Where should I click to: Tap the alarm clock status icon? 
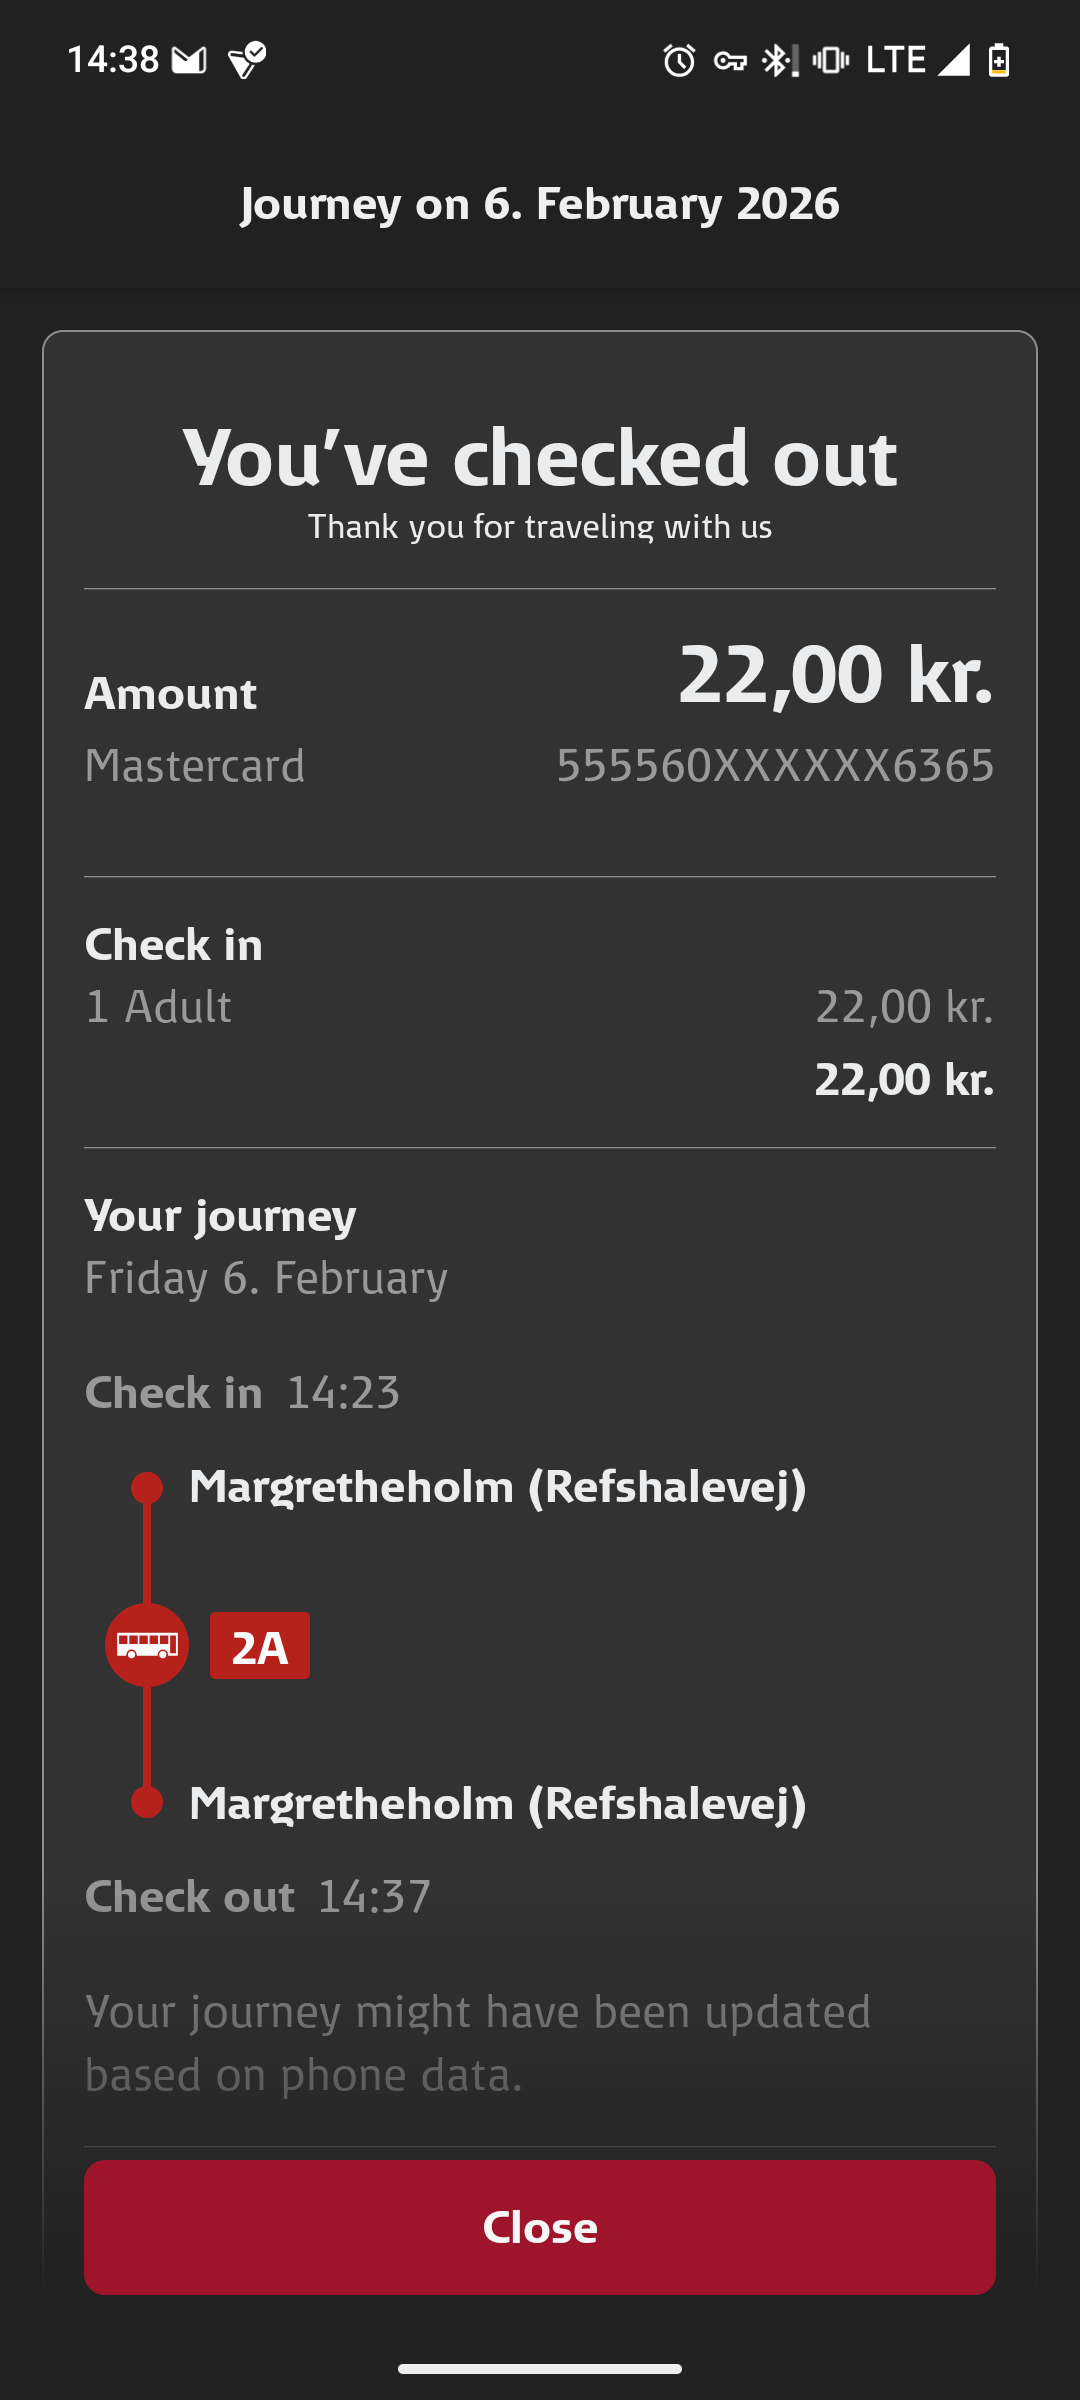(x=679, y=61)
